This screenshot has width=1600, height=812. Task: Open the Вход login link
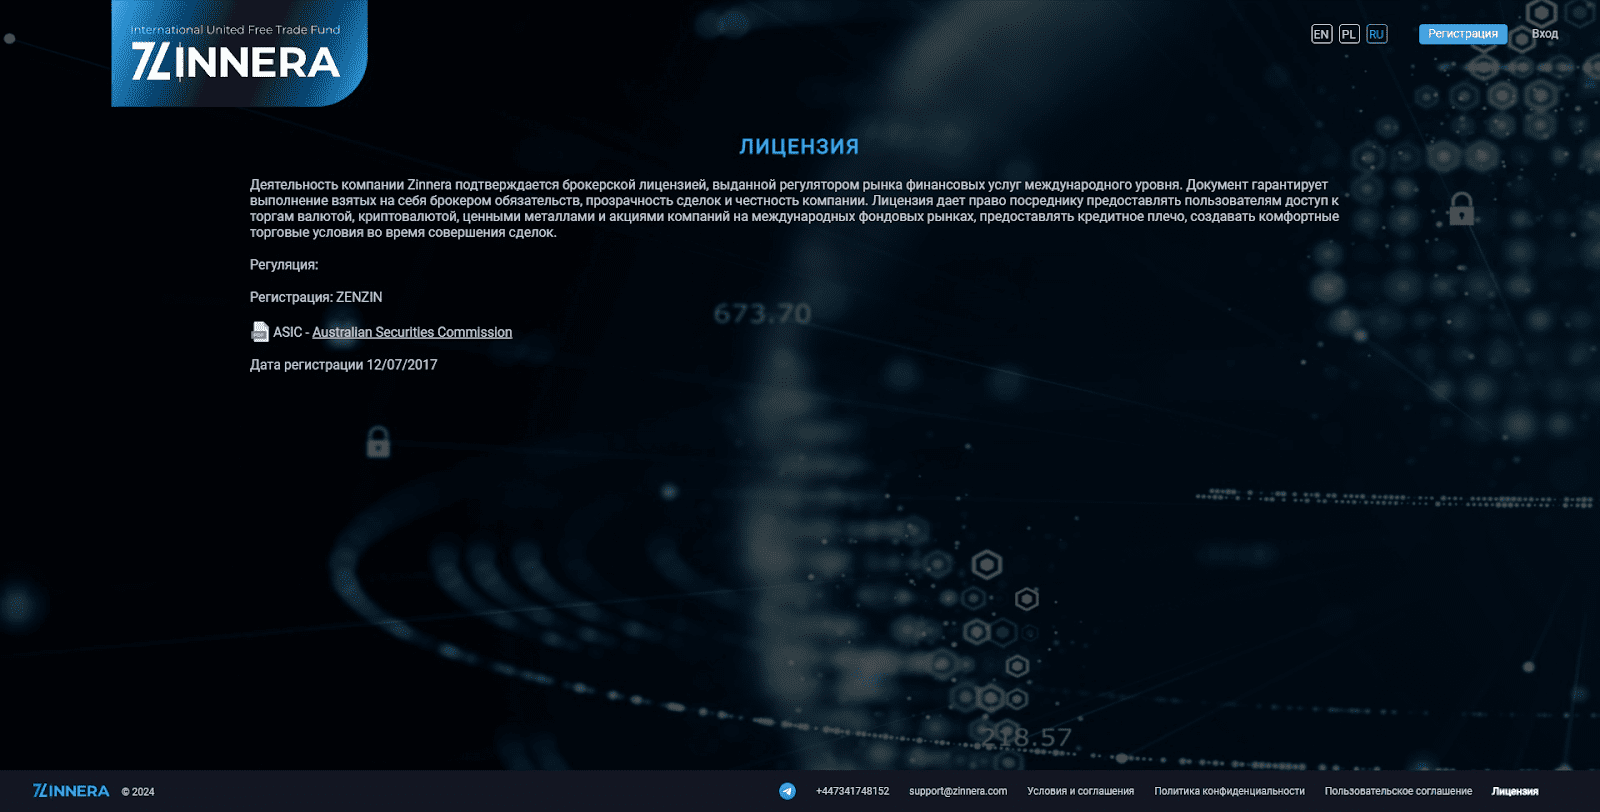(x=1545, y=34)
